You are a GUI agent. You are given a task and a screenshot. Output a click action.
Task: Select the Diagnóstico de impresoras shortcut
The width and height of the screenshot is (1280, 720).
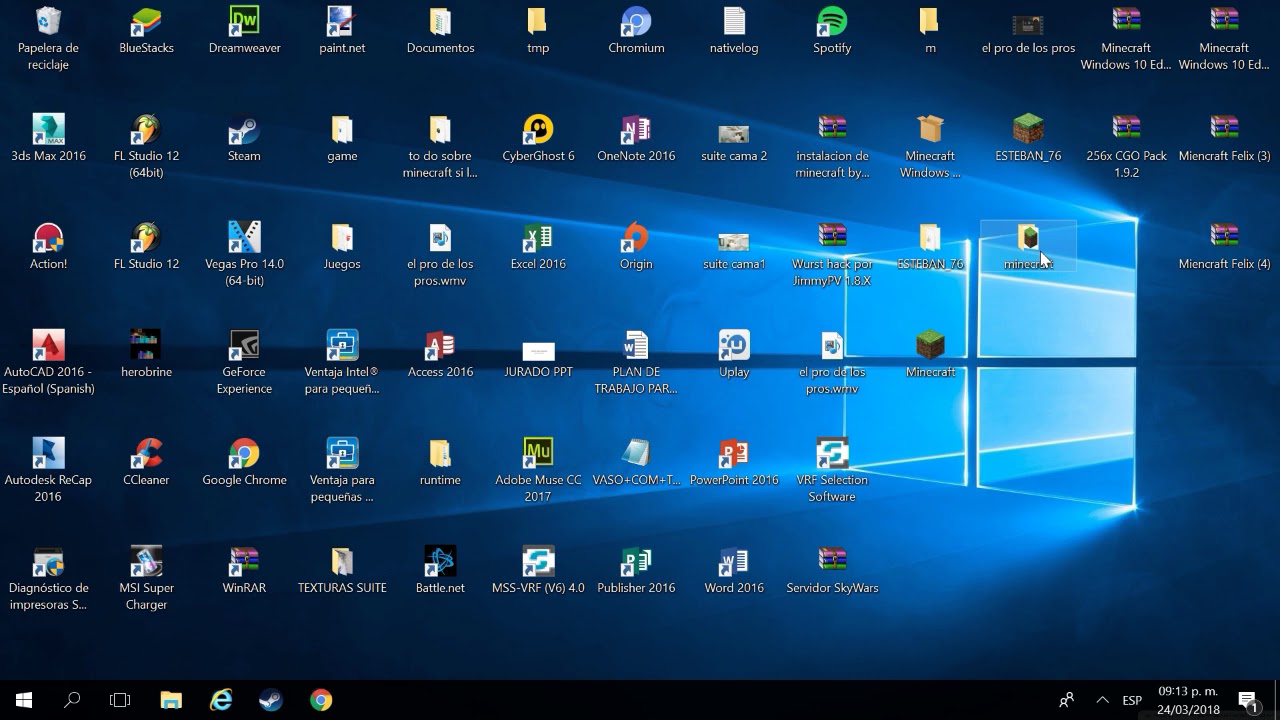pyautogui.click(x=48, y=577)
